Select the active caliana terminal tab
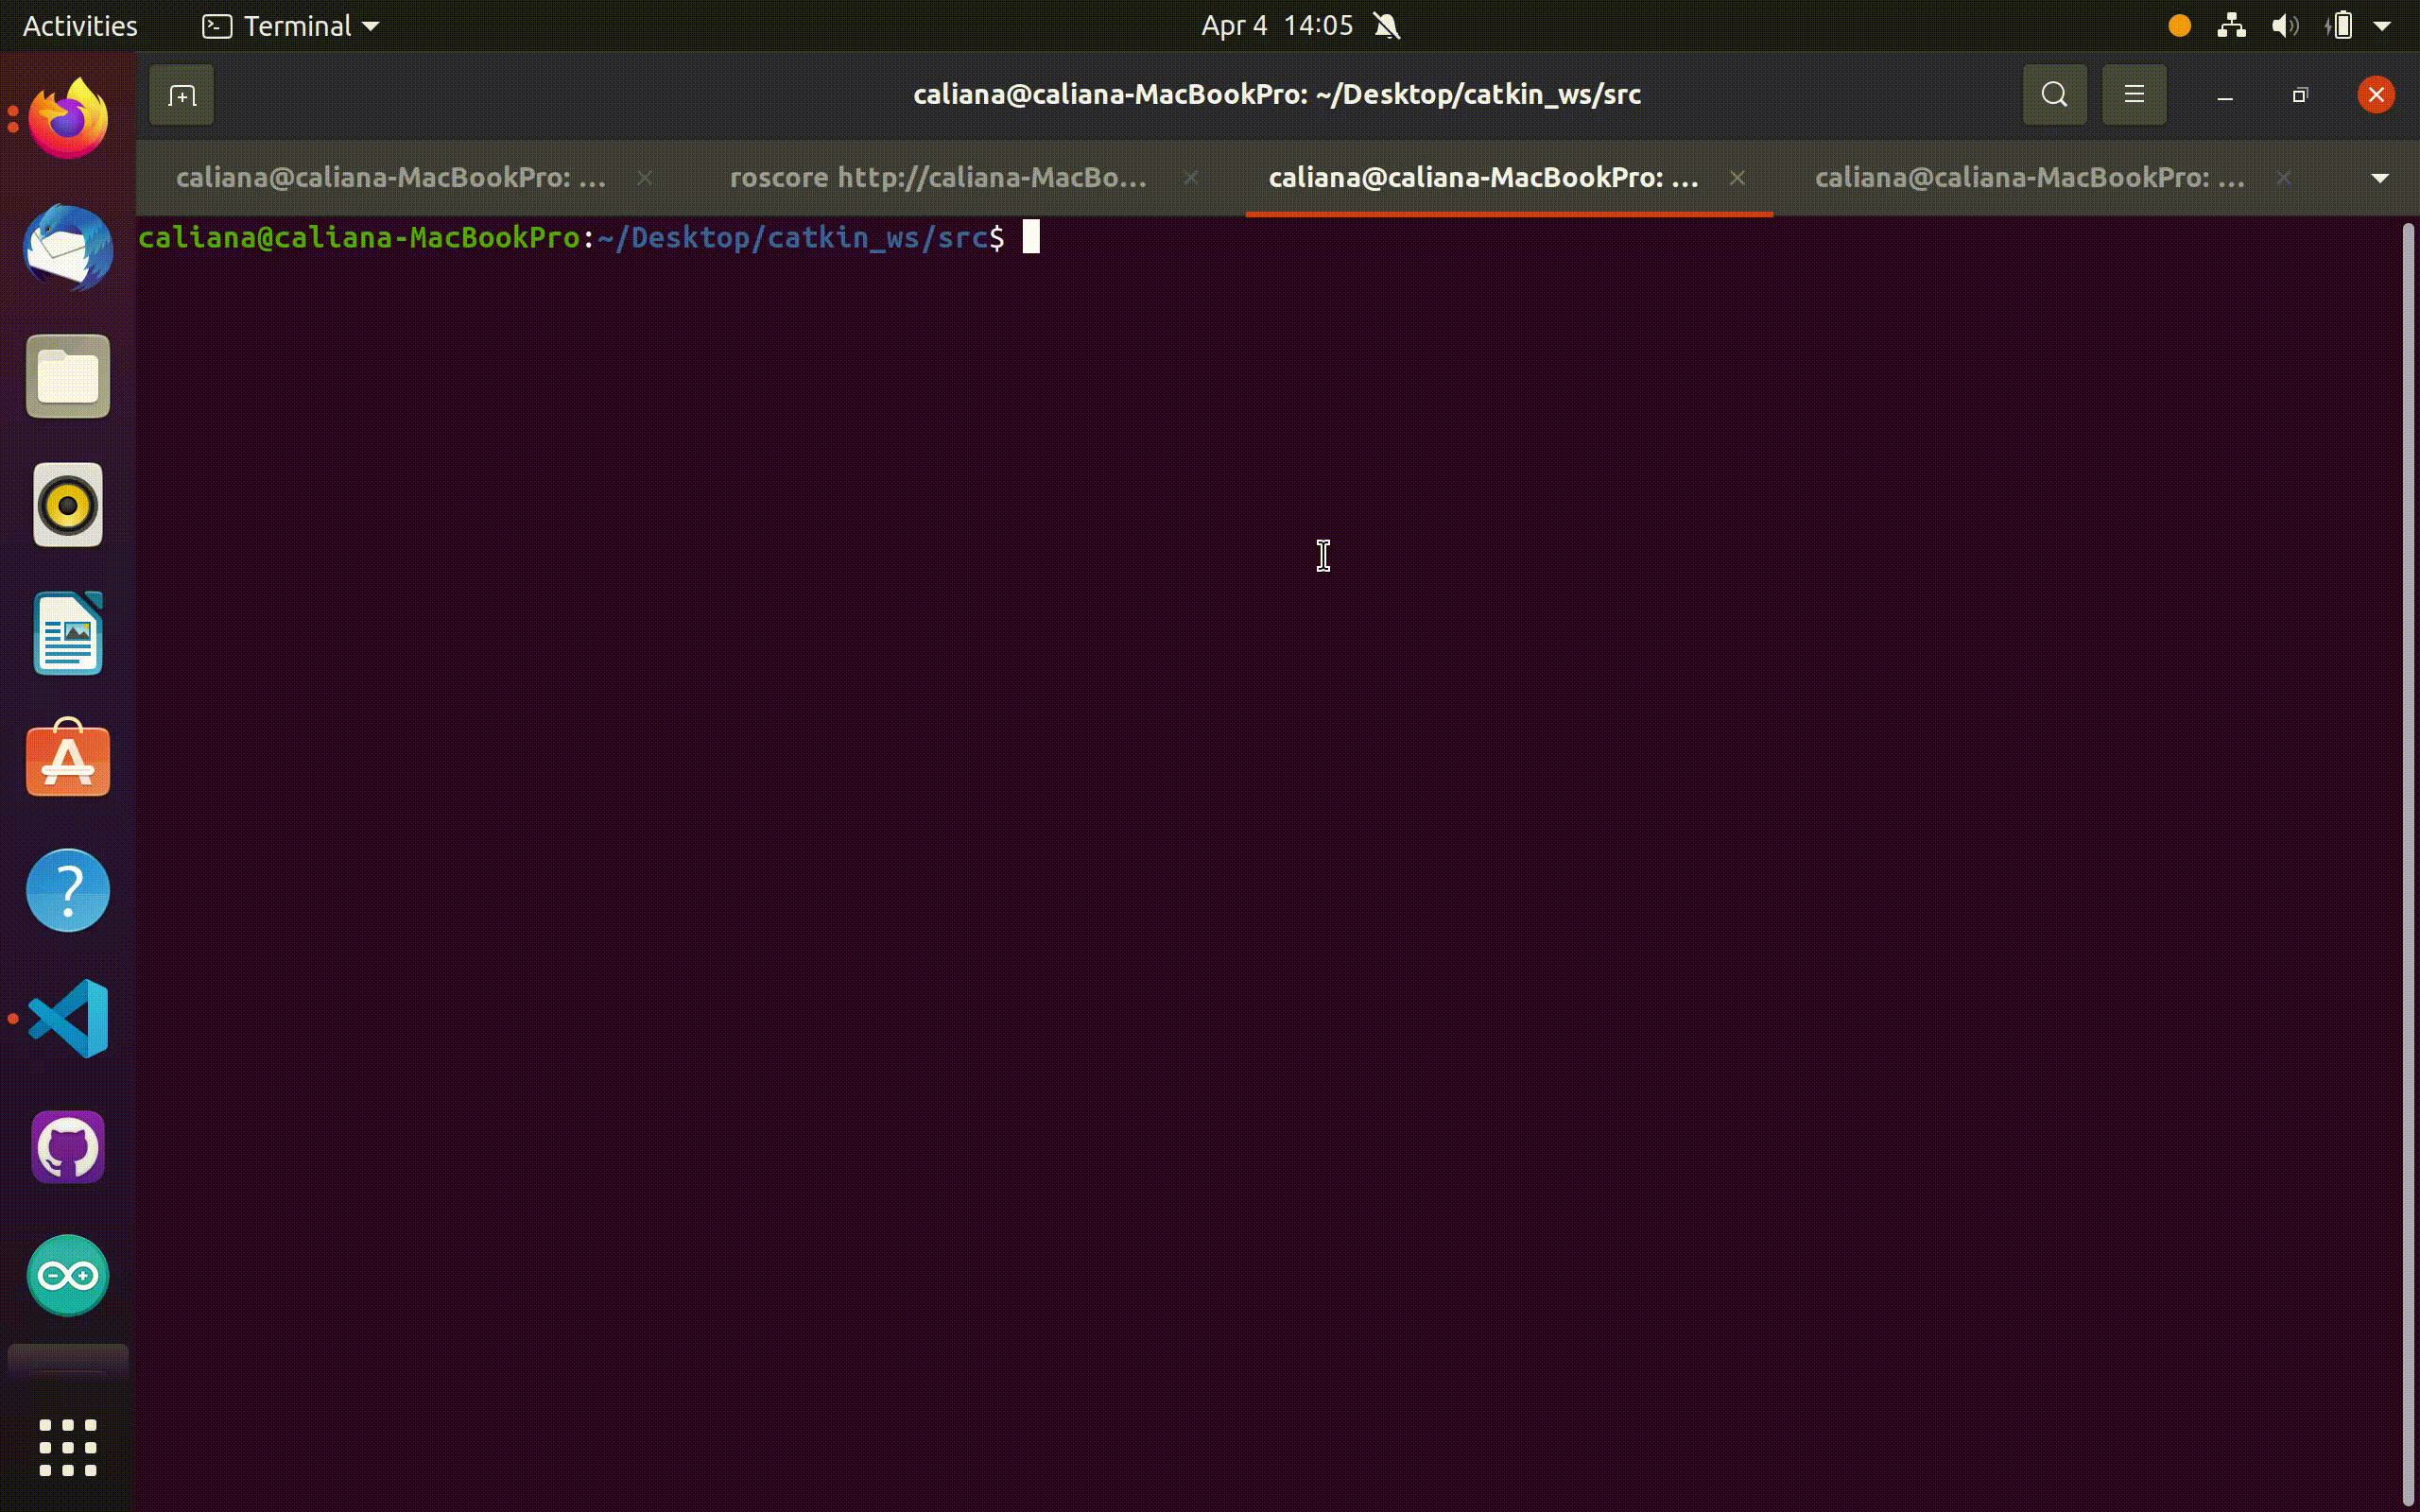 [x=1483, y=178]
